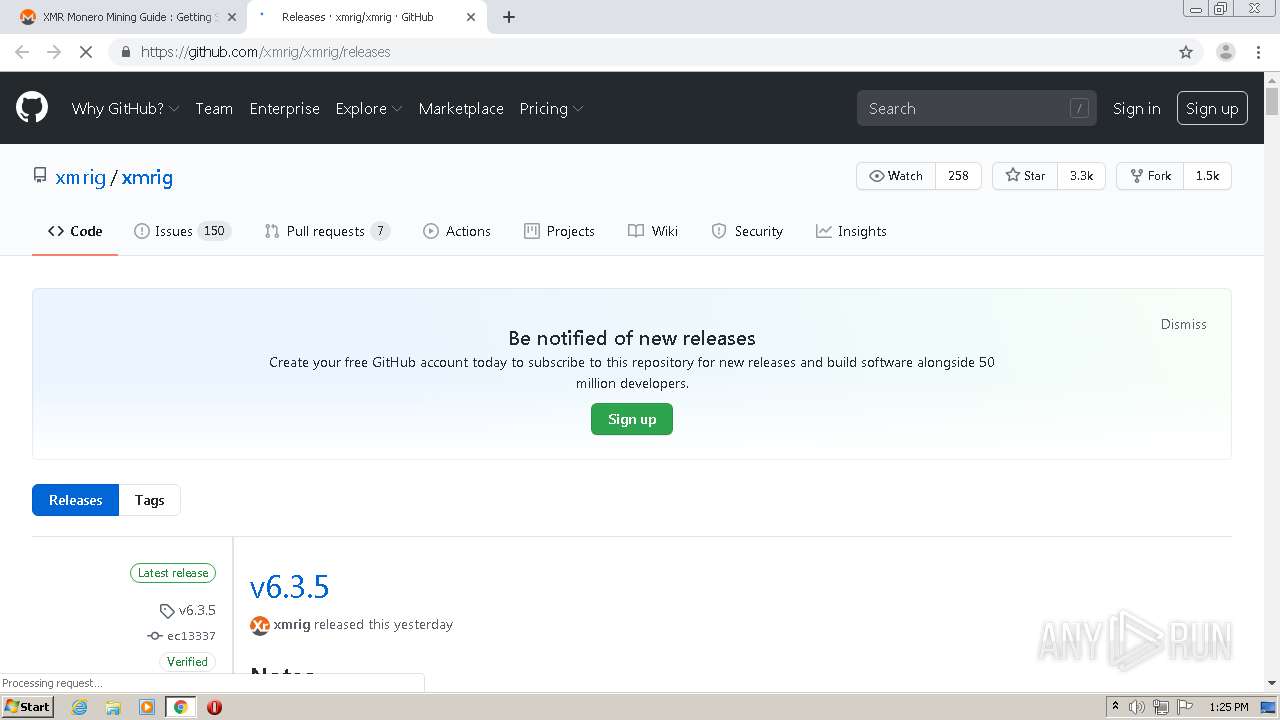The width and height of the screenshot is (1280, 720).
Task: Show the Verified signature details
Action: click(188, 662)
